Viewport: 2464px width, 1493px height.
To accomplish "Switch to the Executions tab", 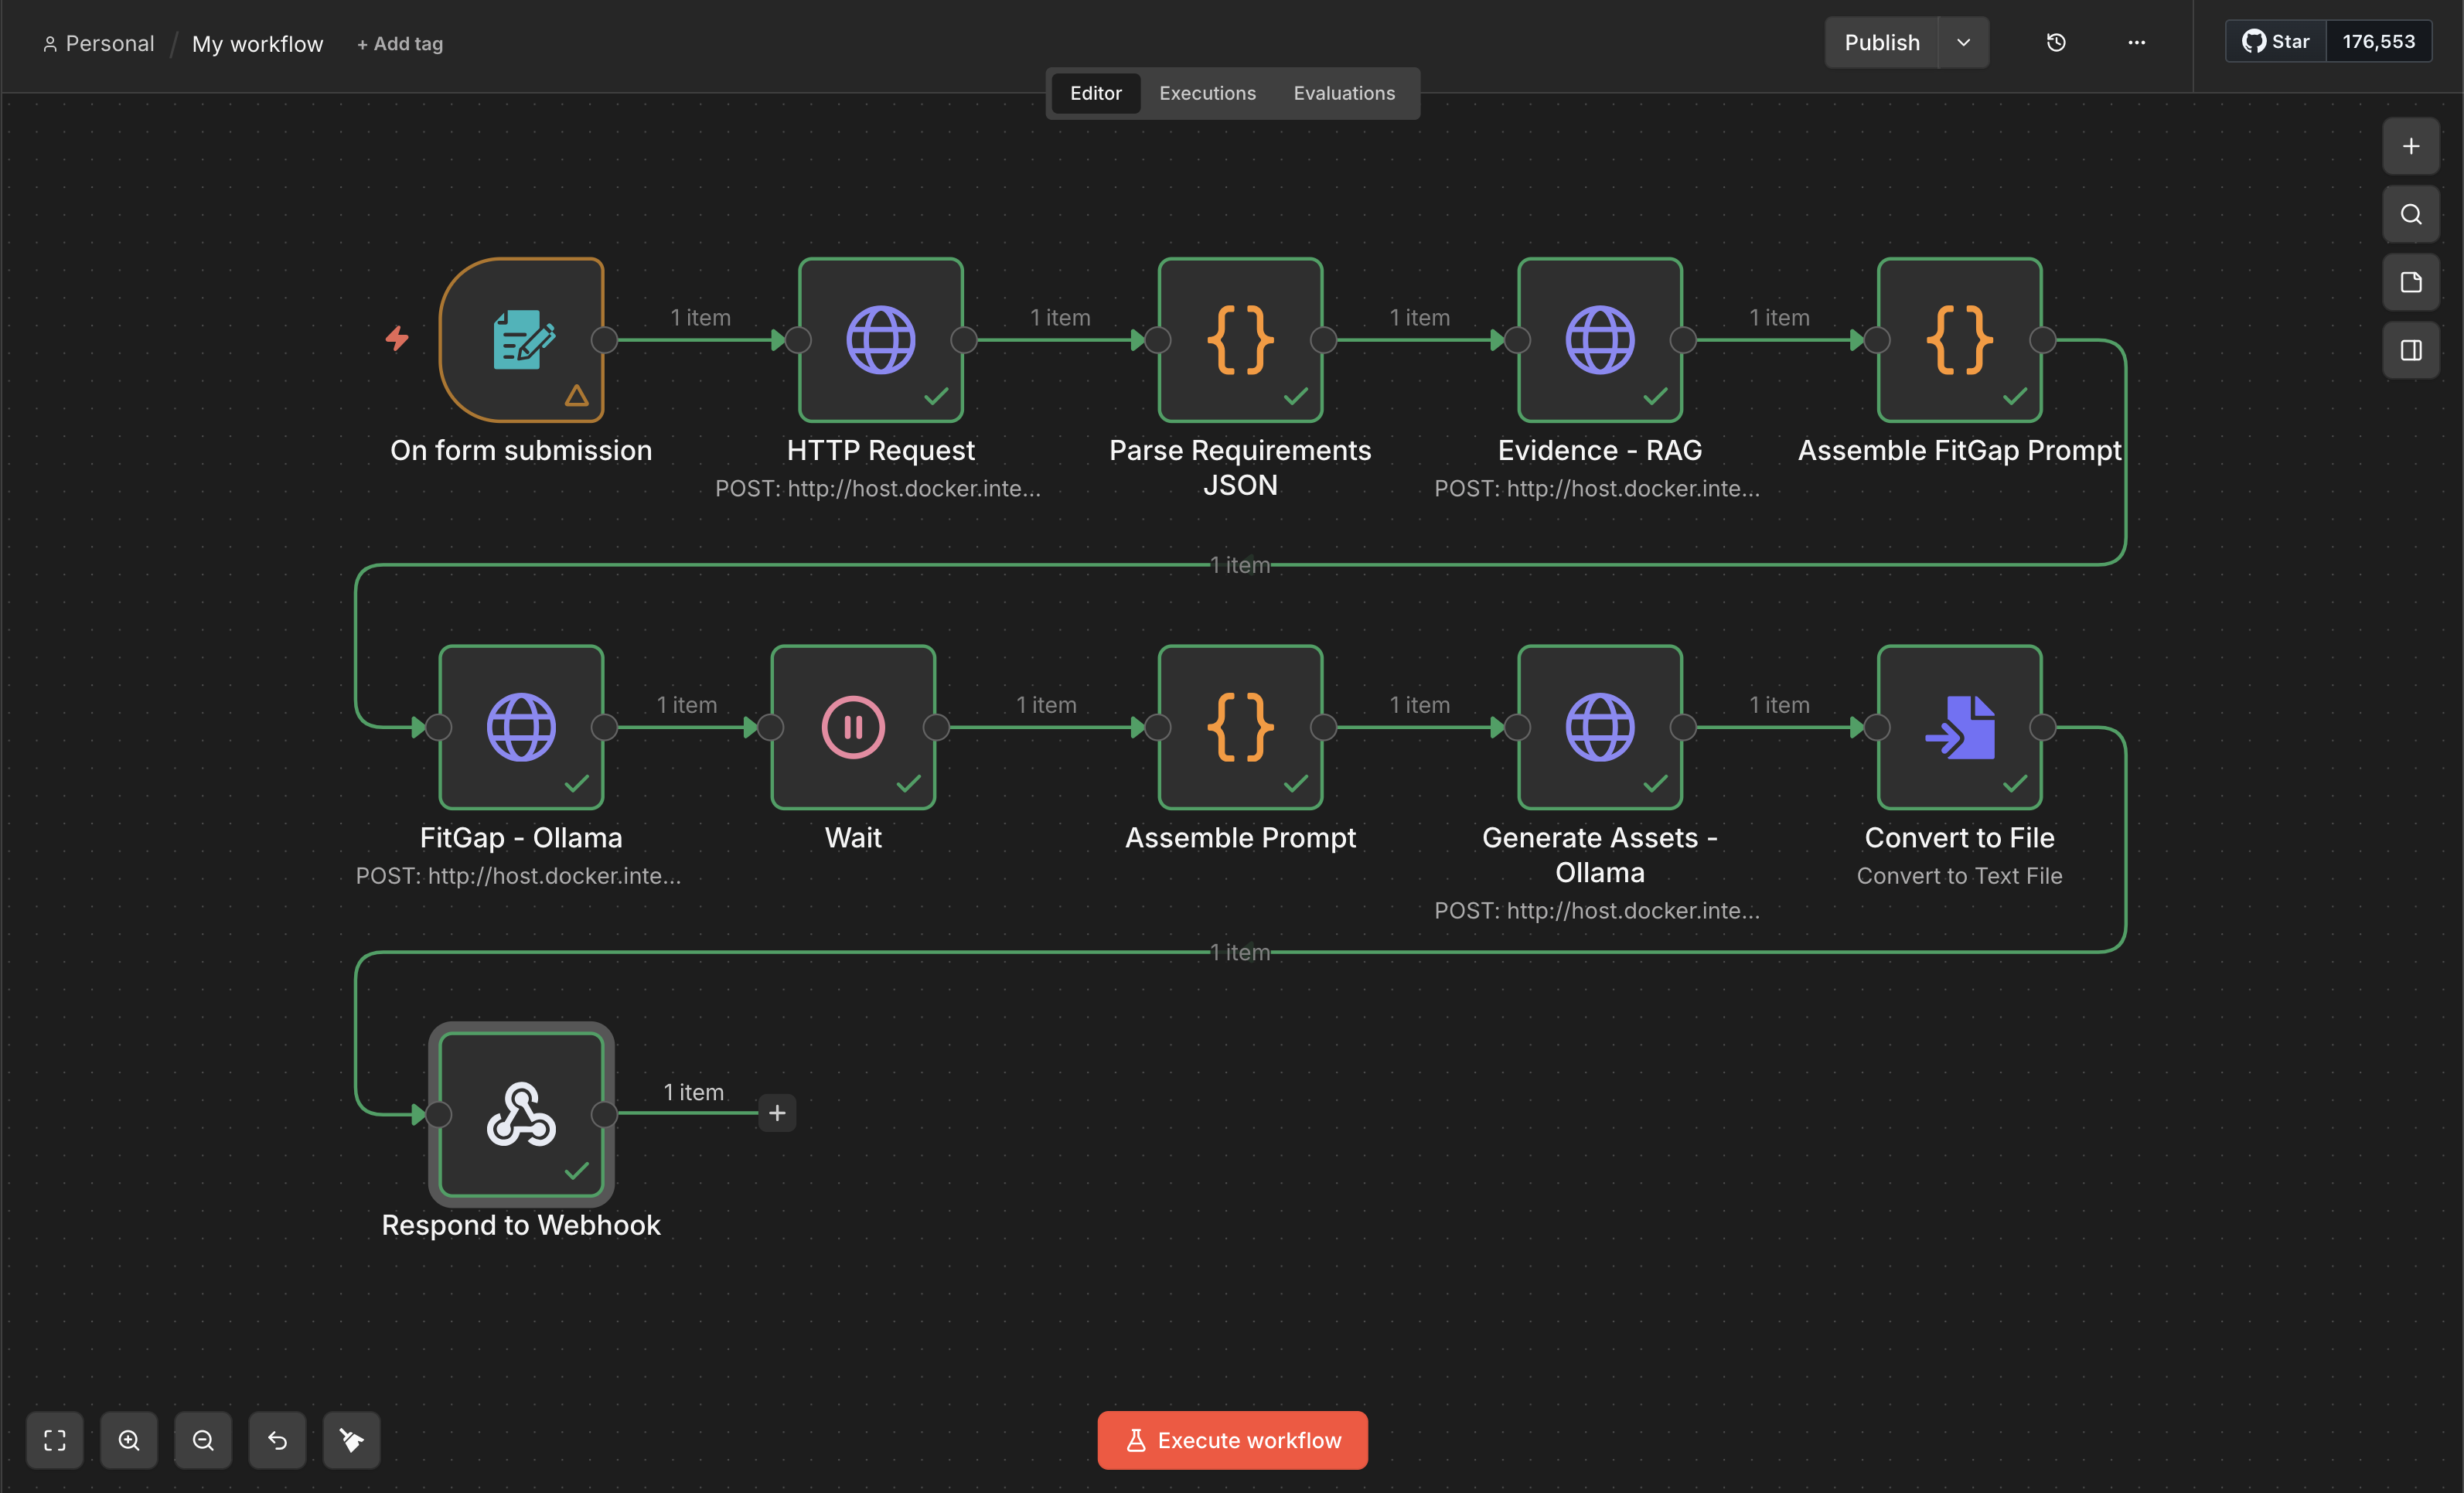I will point(1207,93).
